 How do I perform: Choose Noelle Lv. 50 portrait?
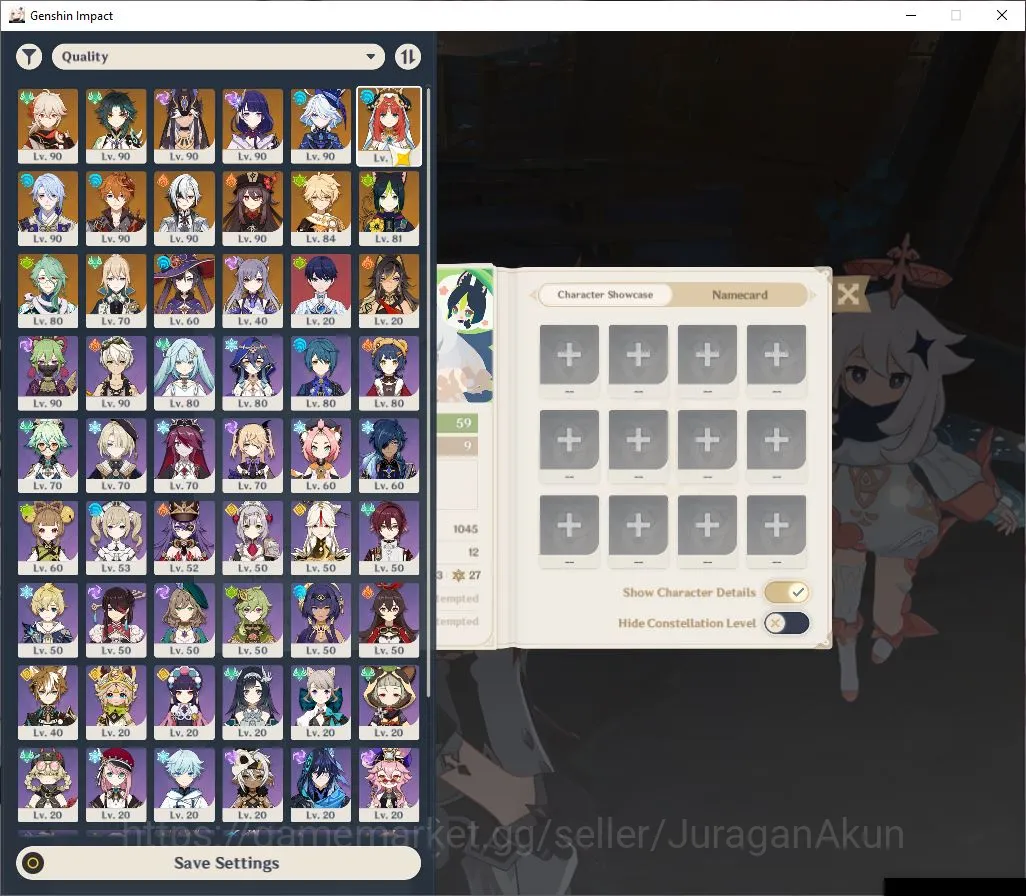pyautogui.click(x=253, y=538)
